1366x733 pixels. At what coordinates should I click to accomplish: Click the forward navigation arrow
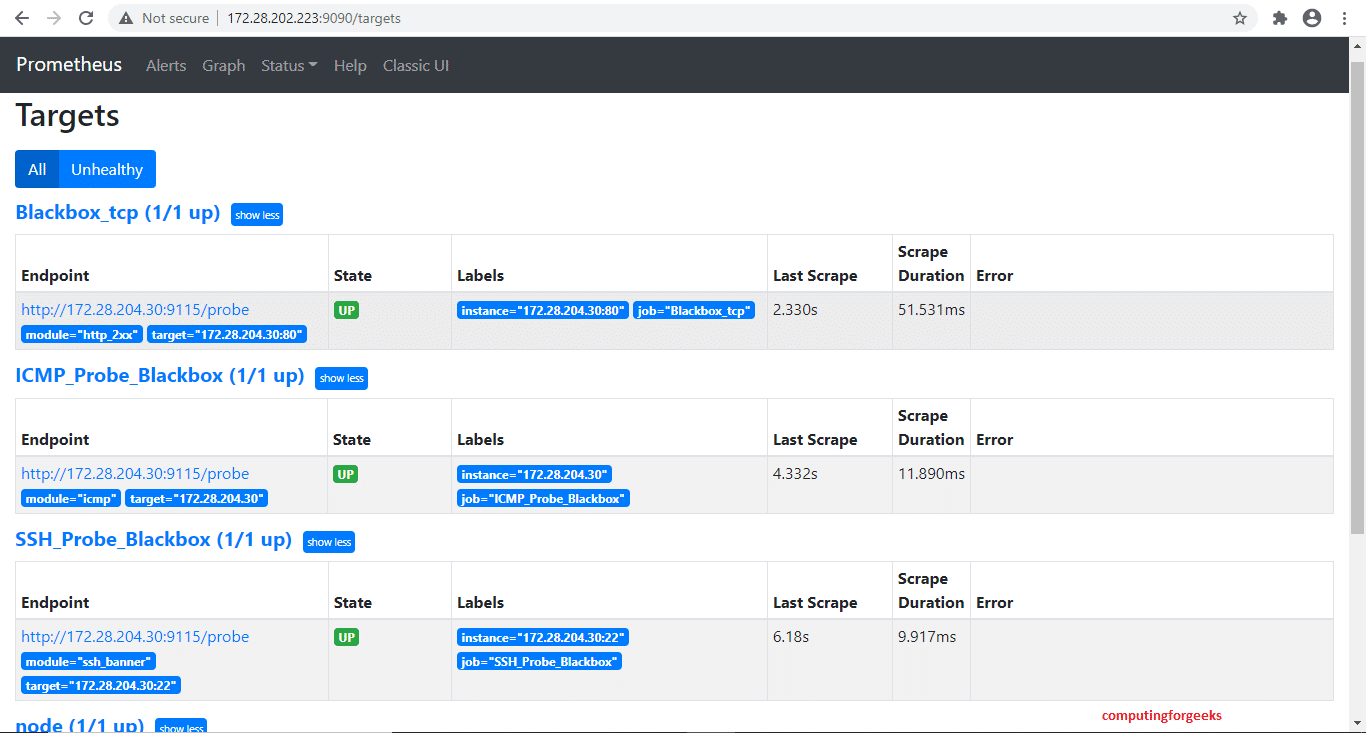pyautogui.click(x=54, y=17)
